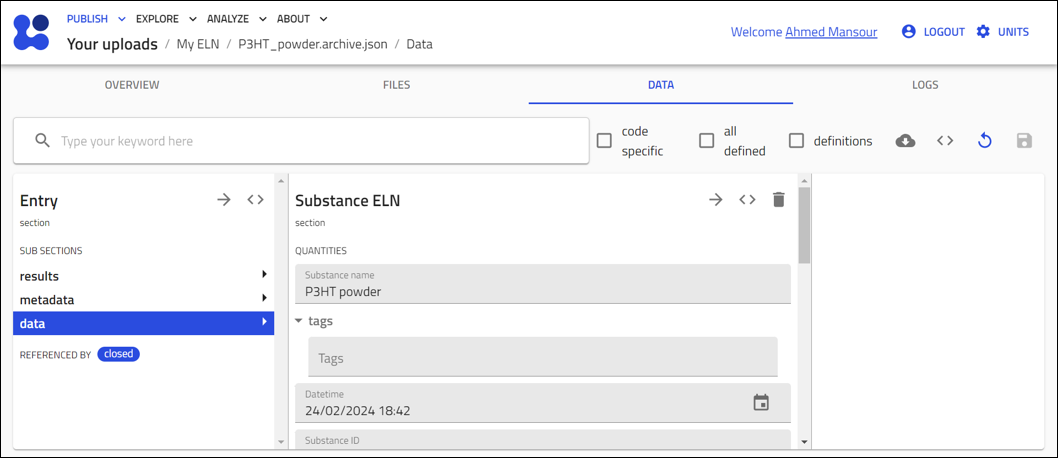Click the Logout button
Viewport: 1058px width, 458px height.
pos(934,32)
